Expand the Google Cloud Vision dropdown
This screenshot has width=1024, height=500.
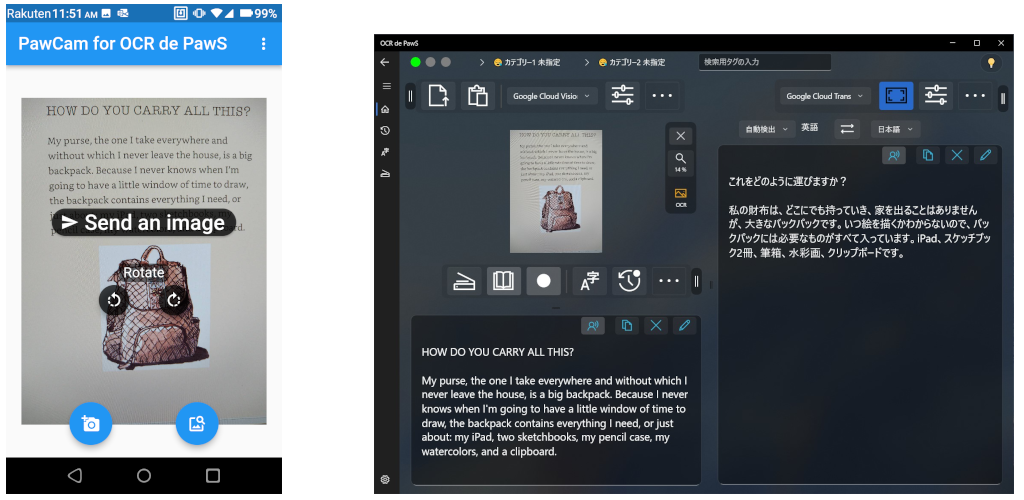pos(551,96)
